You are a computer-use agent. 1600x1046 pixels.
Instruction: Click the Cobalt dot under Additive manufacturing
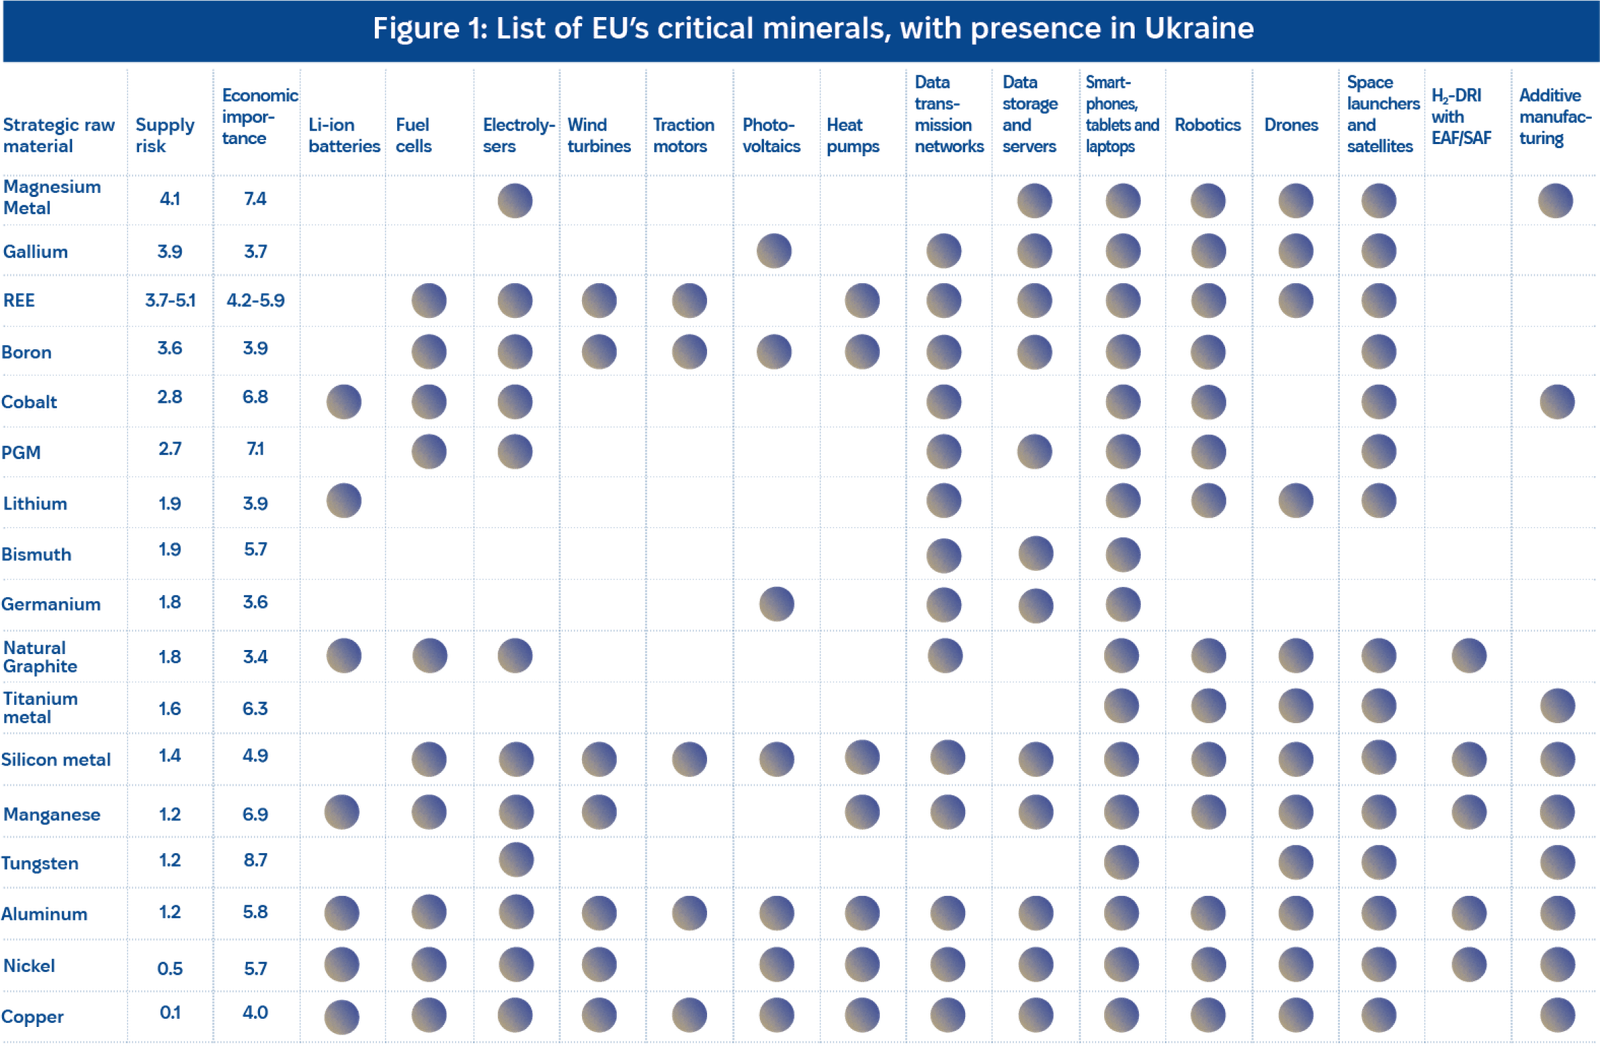1557,402
